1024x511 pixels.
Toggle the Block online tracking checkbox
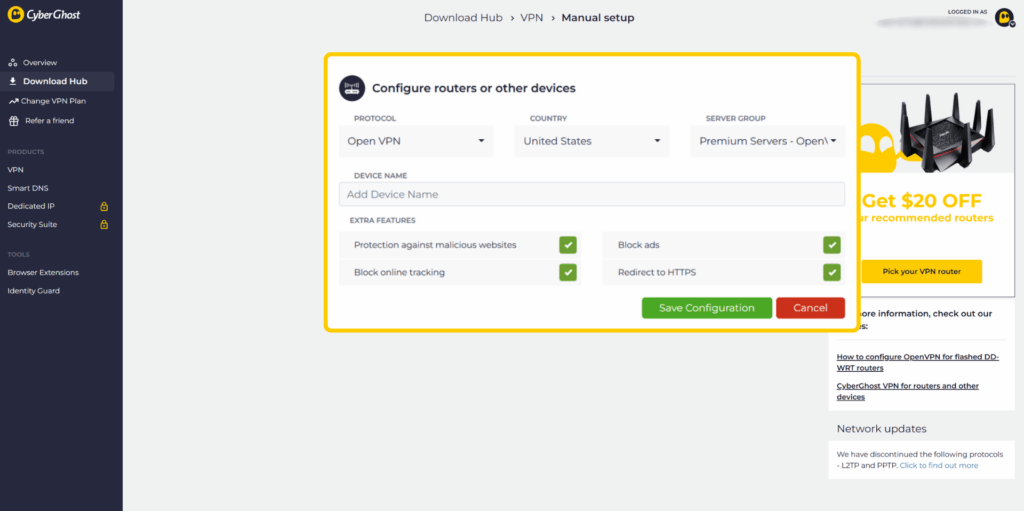tap(567, 272)
